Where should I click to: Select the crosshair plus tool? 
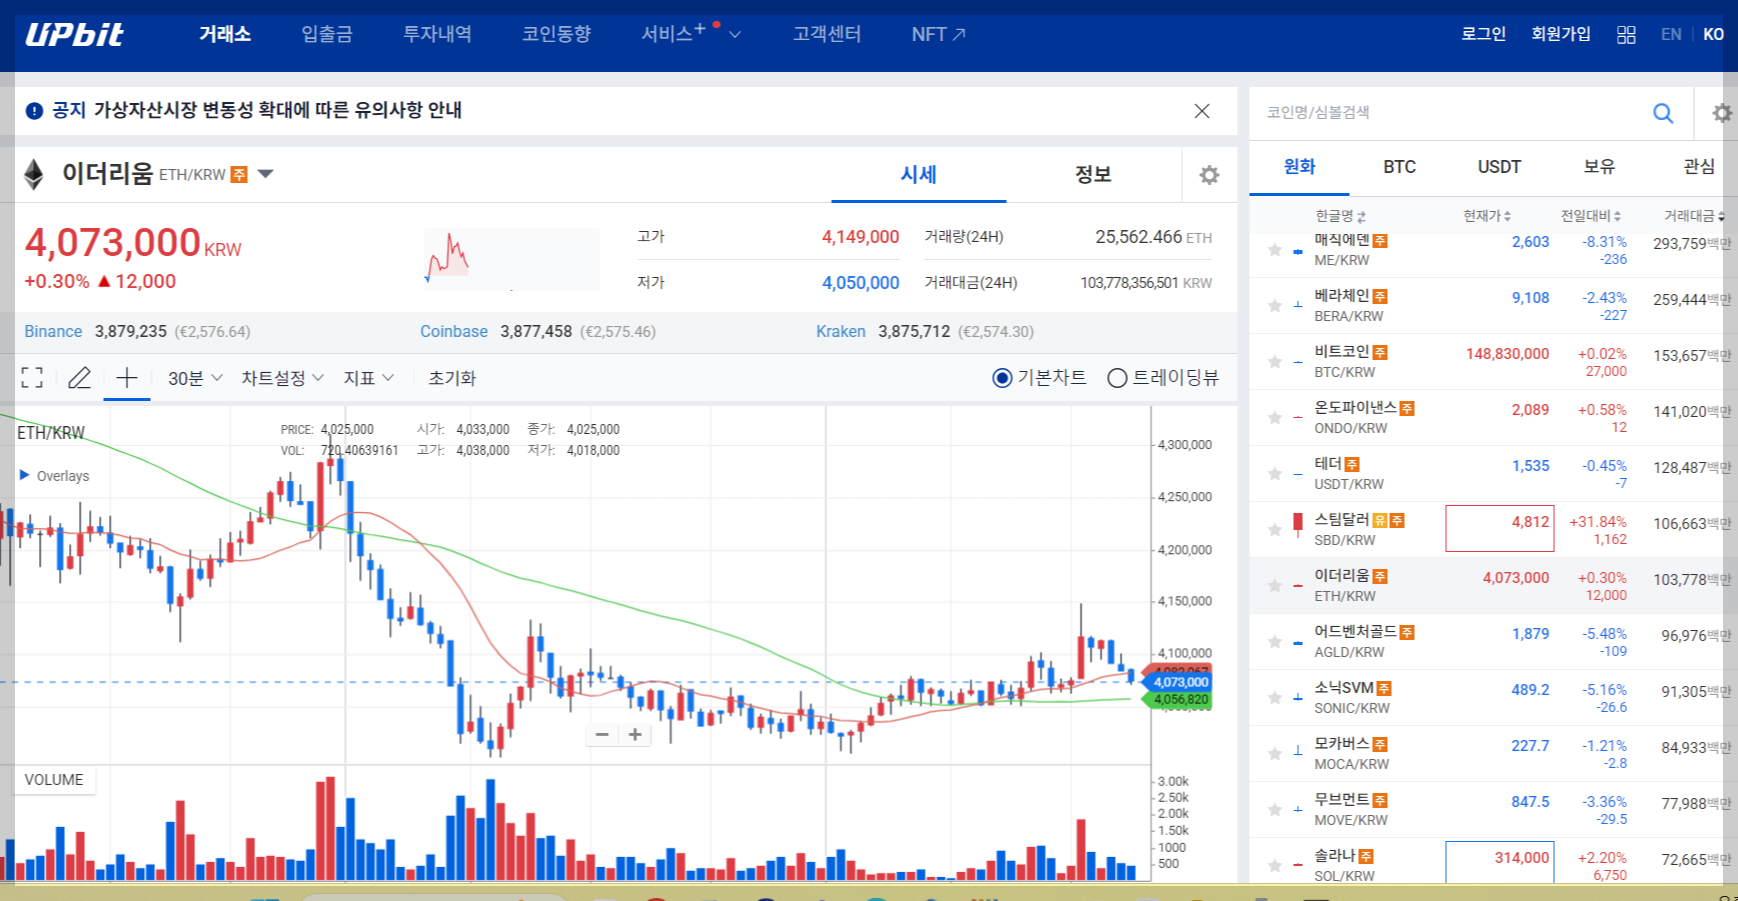(127, 378)
